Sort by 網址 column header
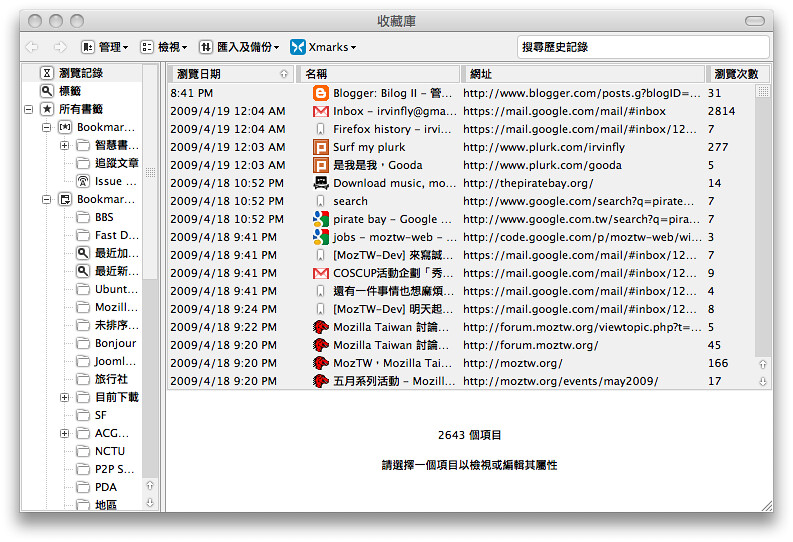The height and width of the screenshot is (542, 793). [583, 74]
